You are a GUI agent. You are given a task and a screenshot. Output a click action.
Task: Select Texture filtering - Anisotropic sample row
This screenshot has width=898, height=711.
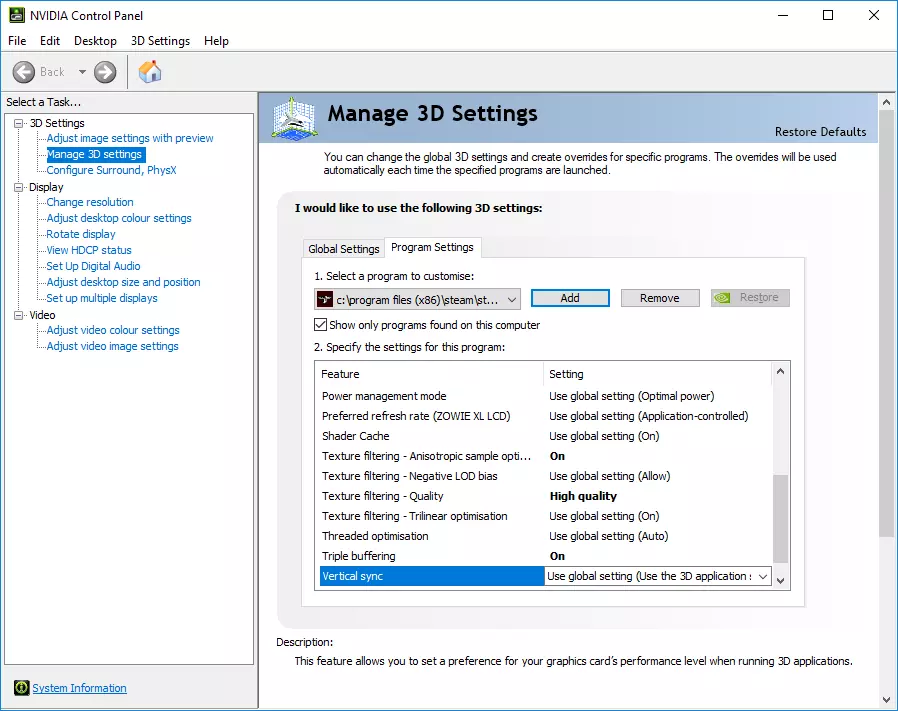point(546,456)
